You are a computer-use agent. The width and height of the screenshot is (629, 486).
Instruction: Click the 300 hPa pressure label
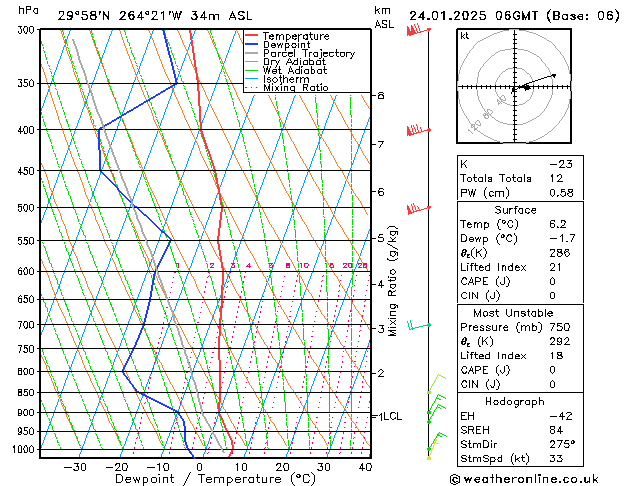point(28,30)
